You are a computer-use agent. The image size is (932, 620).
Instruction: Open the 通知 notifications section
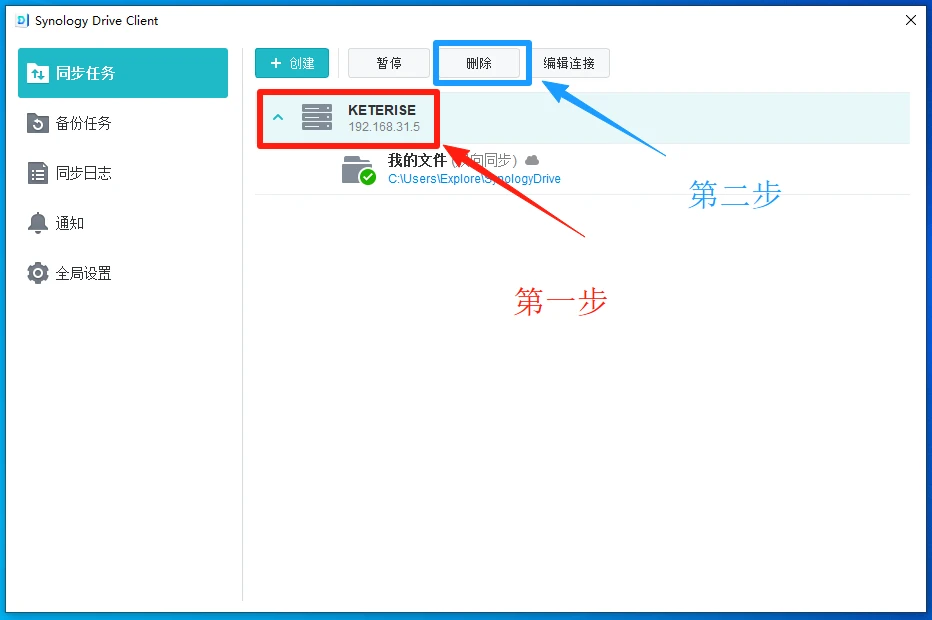(123, 223)
